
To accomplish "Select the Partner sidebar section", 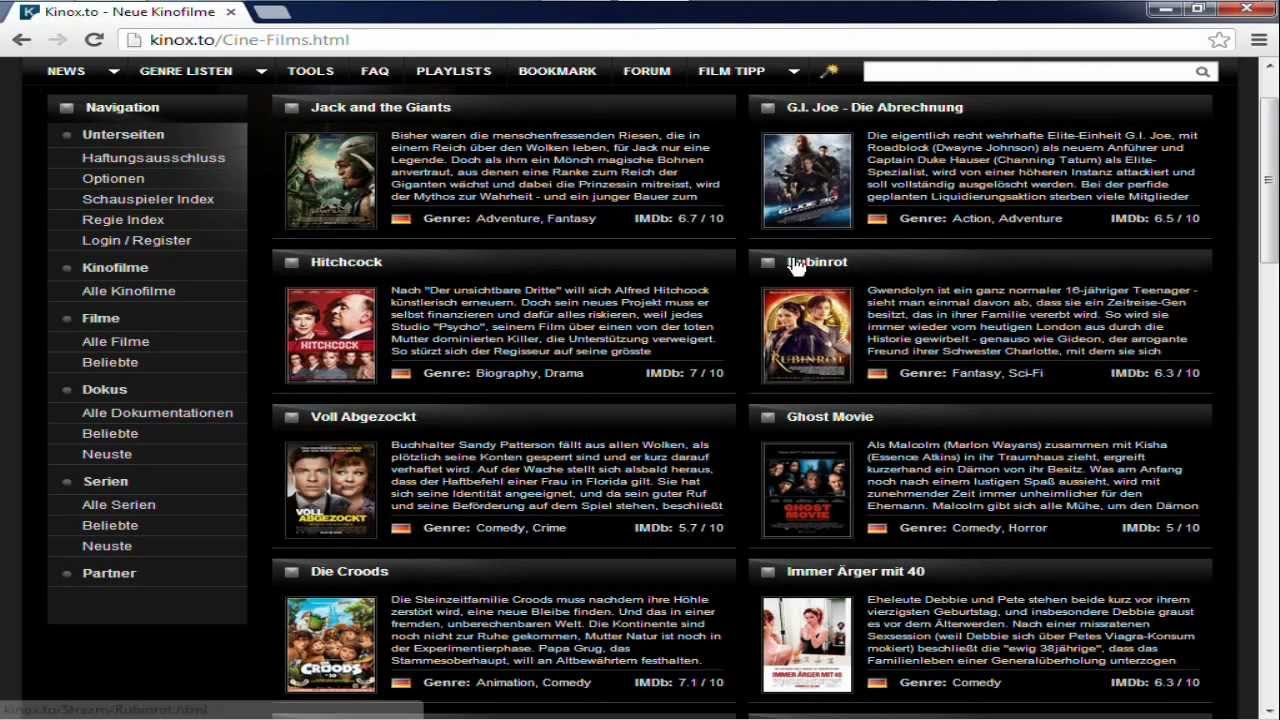I will point(109,573).
